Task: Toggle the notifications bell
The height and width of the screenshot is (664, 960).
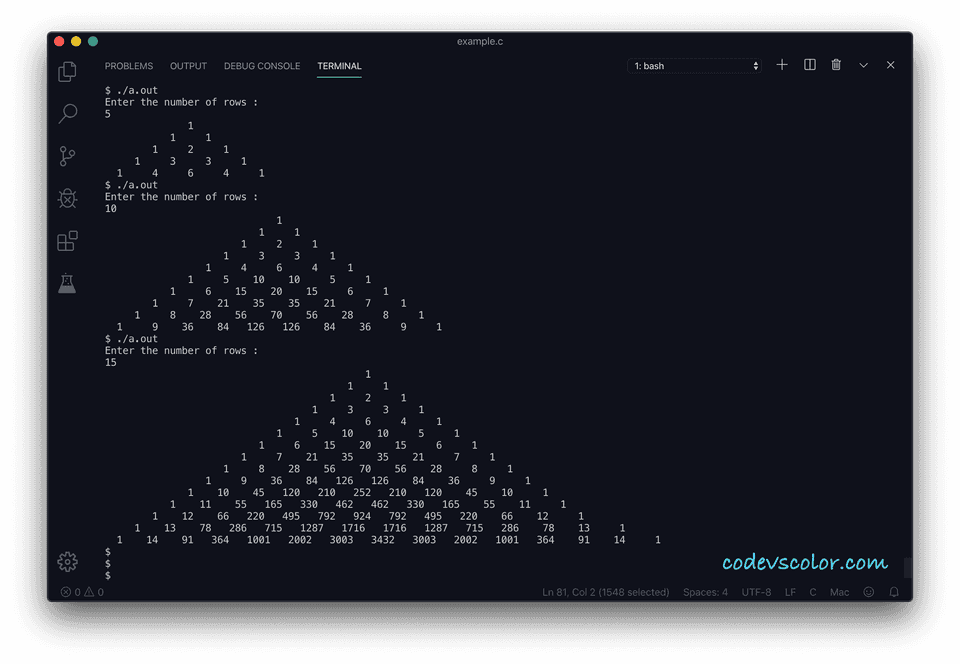Action: 893,592
